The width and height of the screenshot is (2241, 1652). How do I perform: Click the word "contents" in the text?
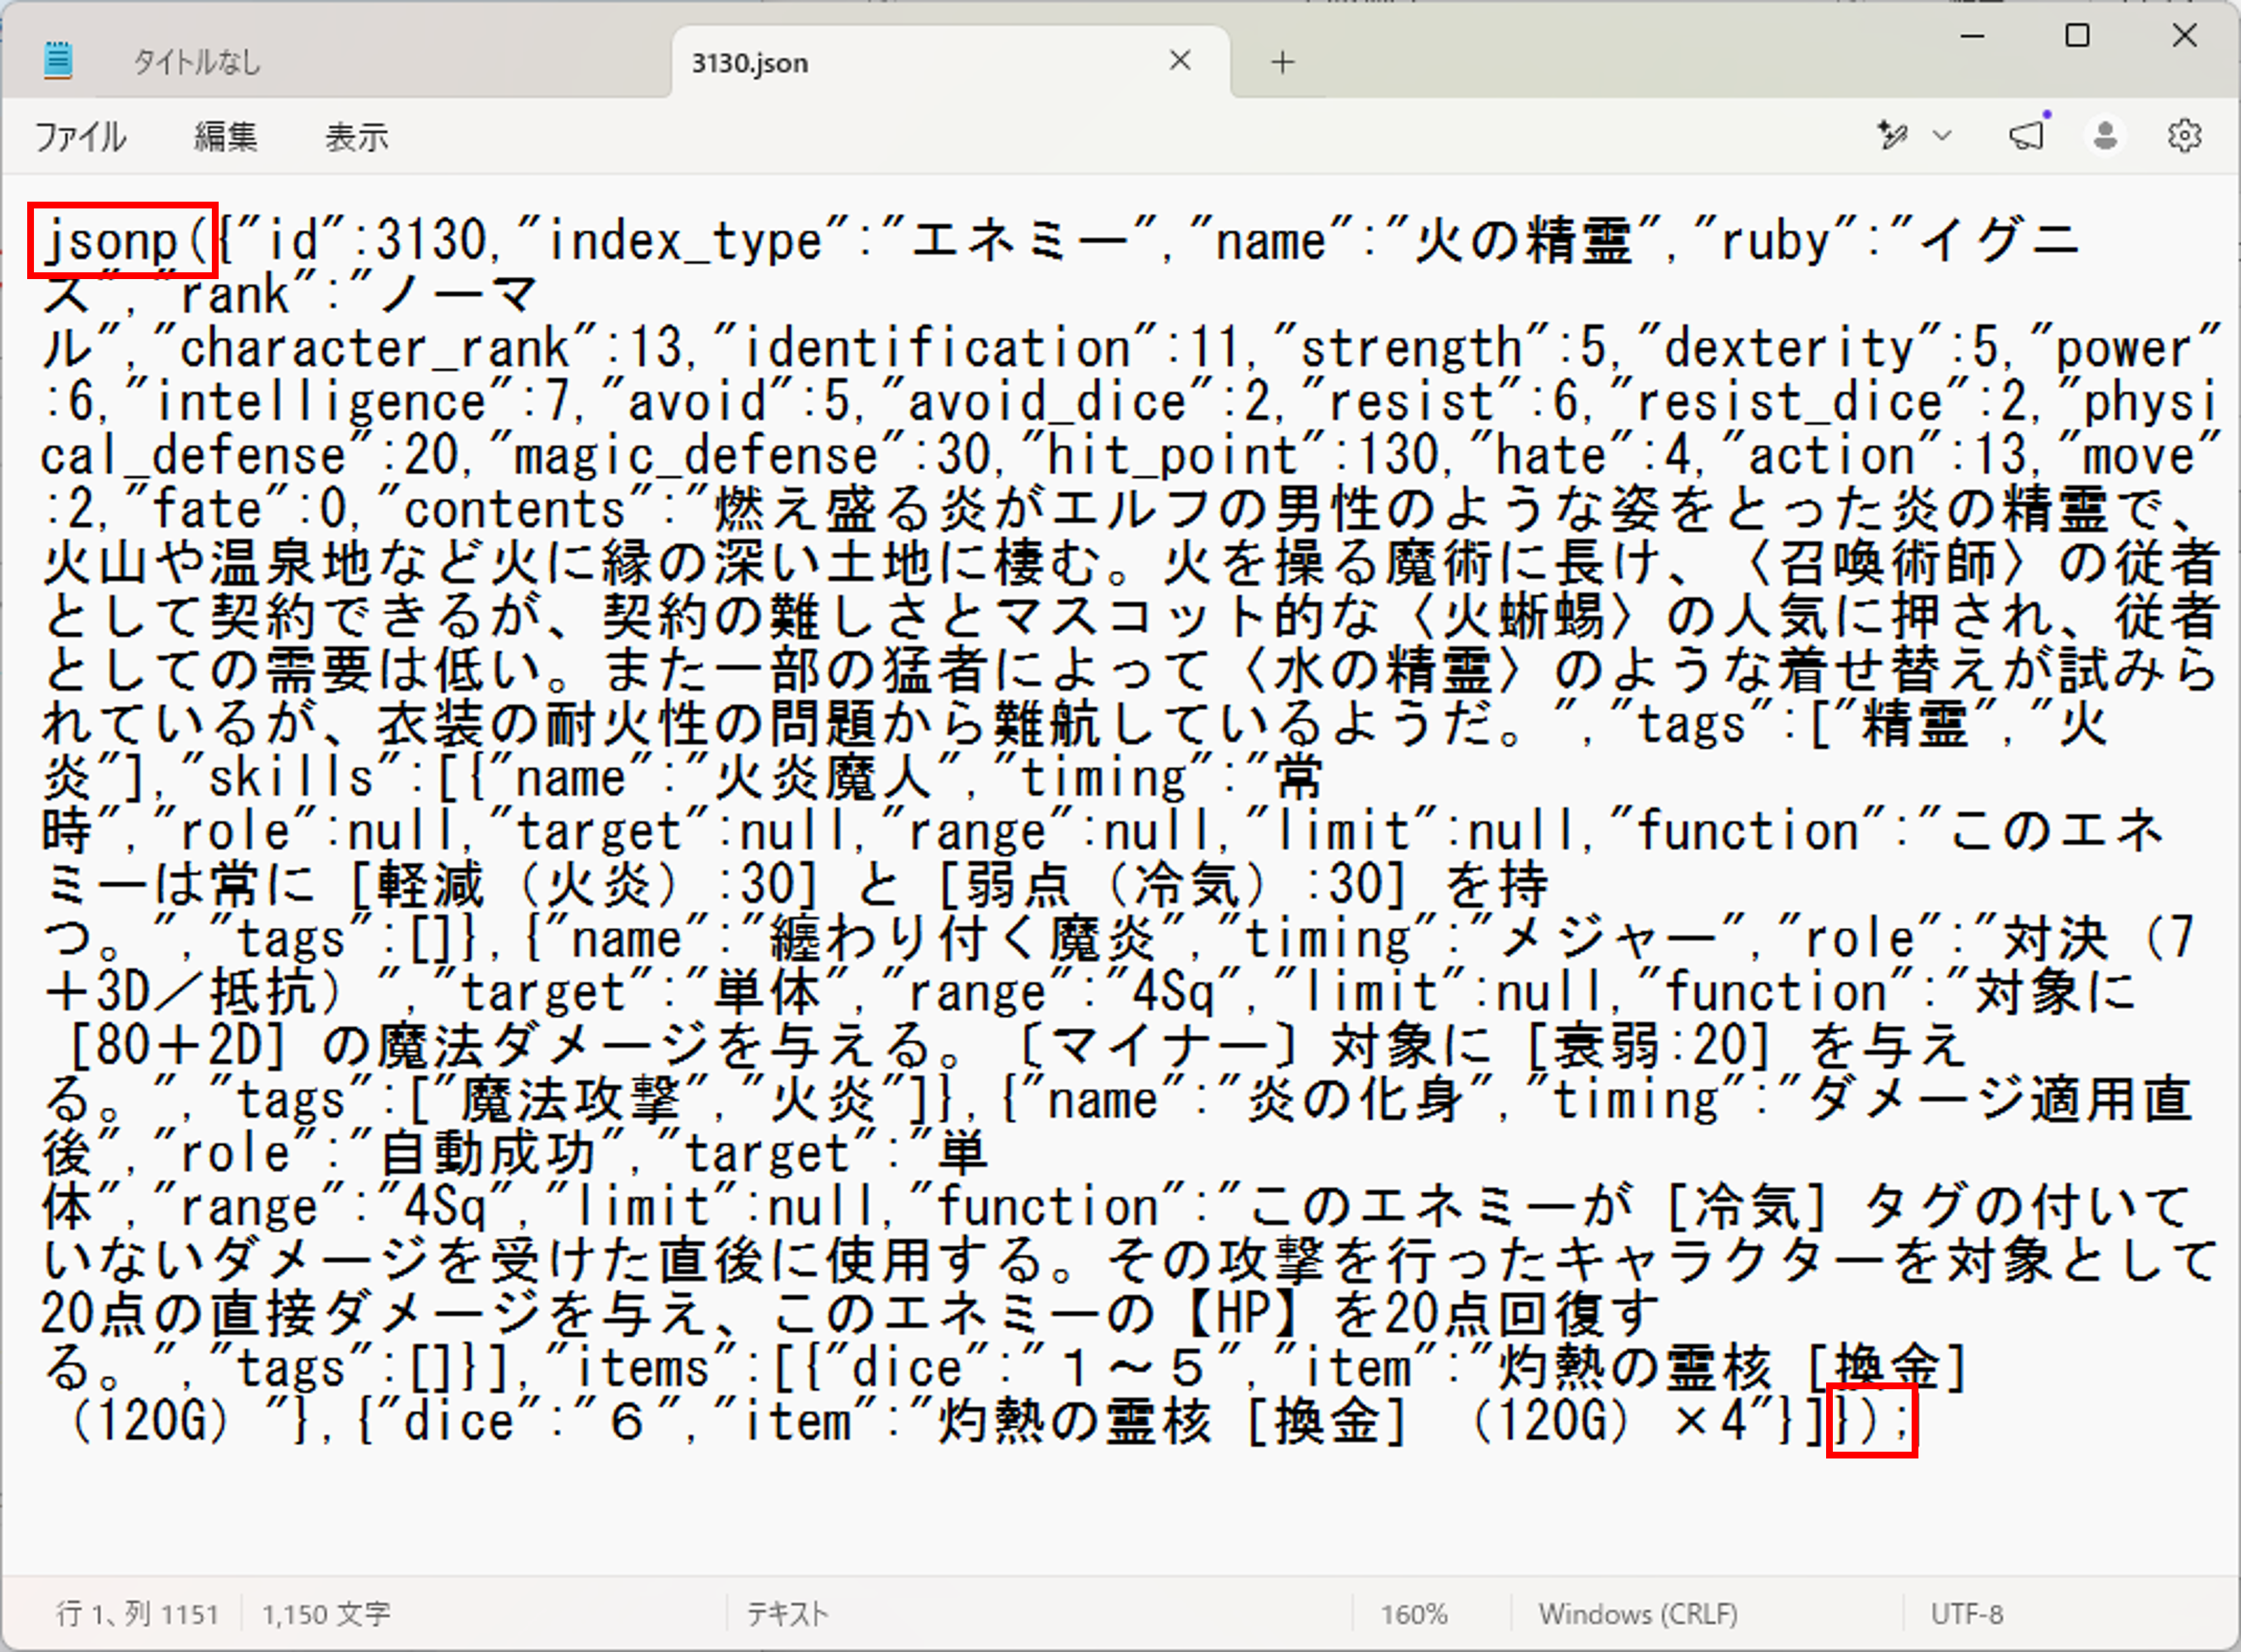(x=515, y=509)
